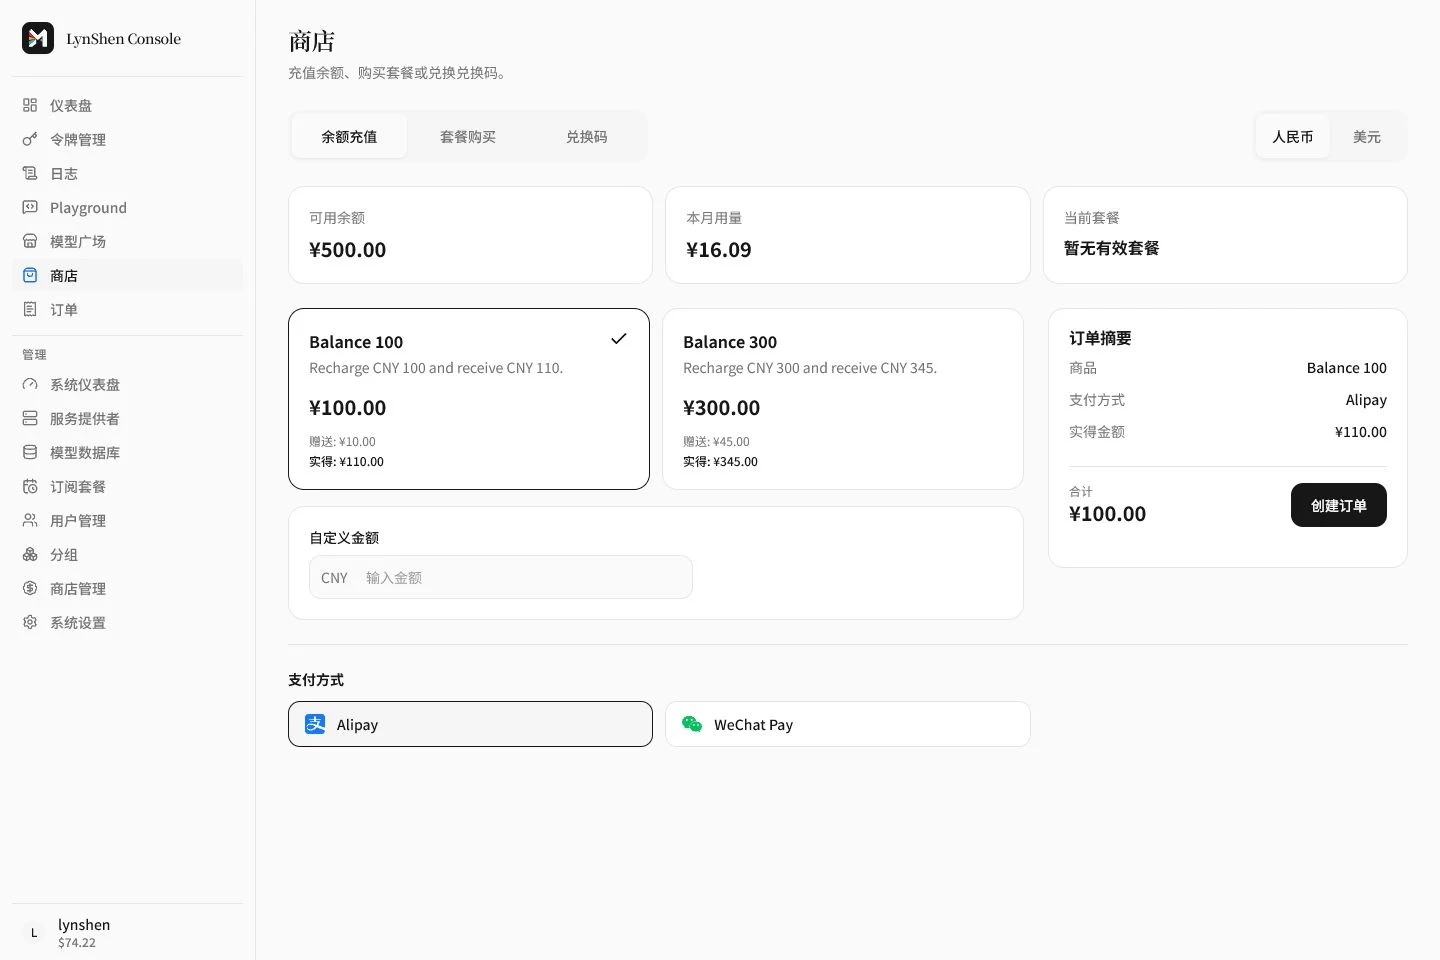
Task: Click the 自定义金额 CNY input field
Action: [x=501, y=577]
